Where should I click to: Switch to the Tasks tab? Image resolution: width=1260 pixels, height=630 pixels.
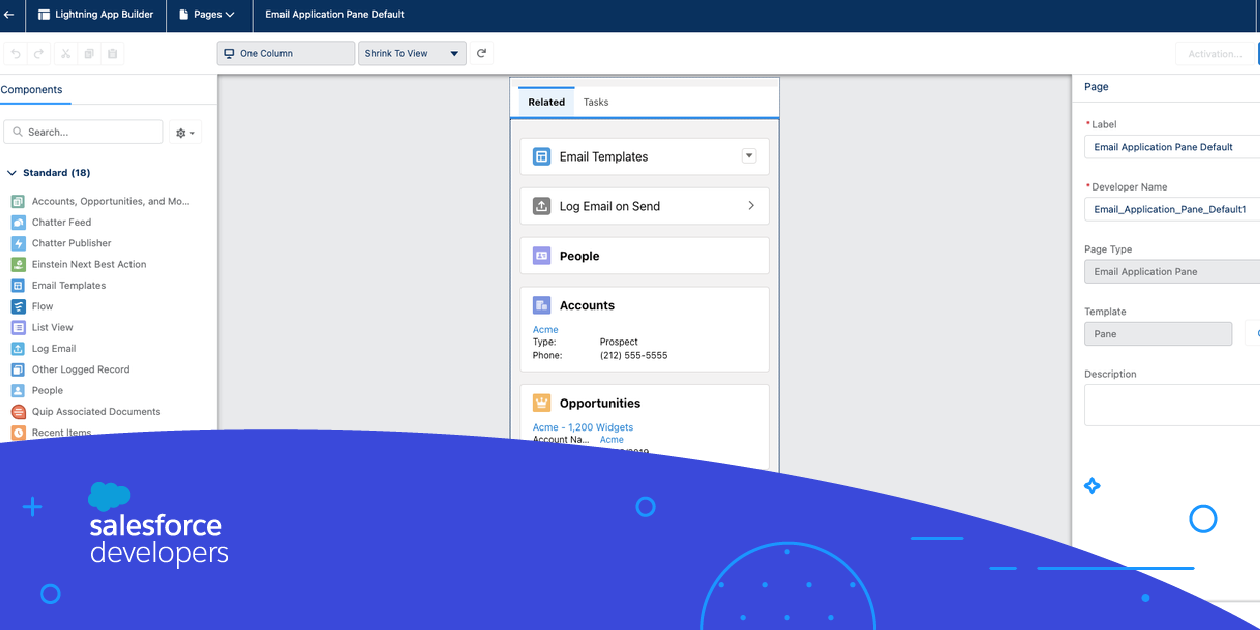[596, 102]
